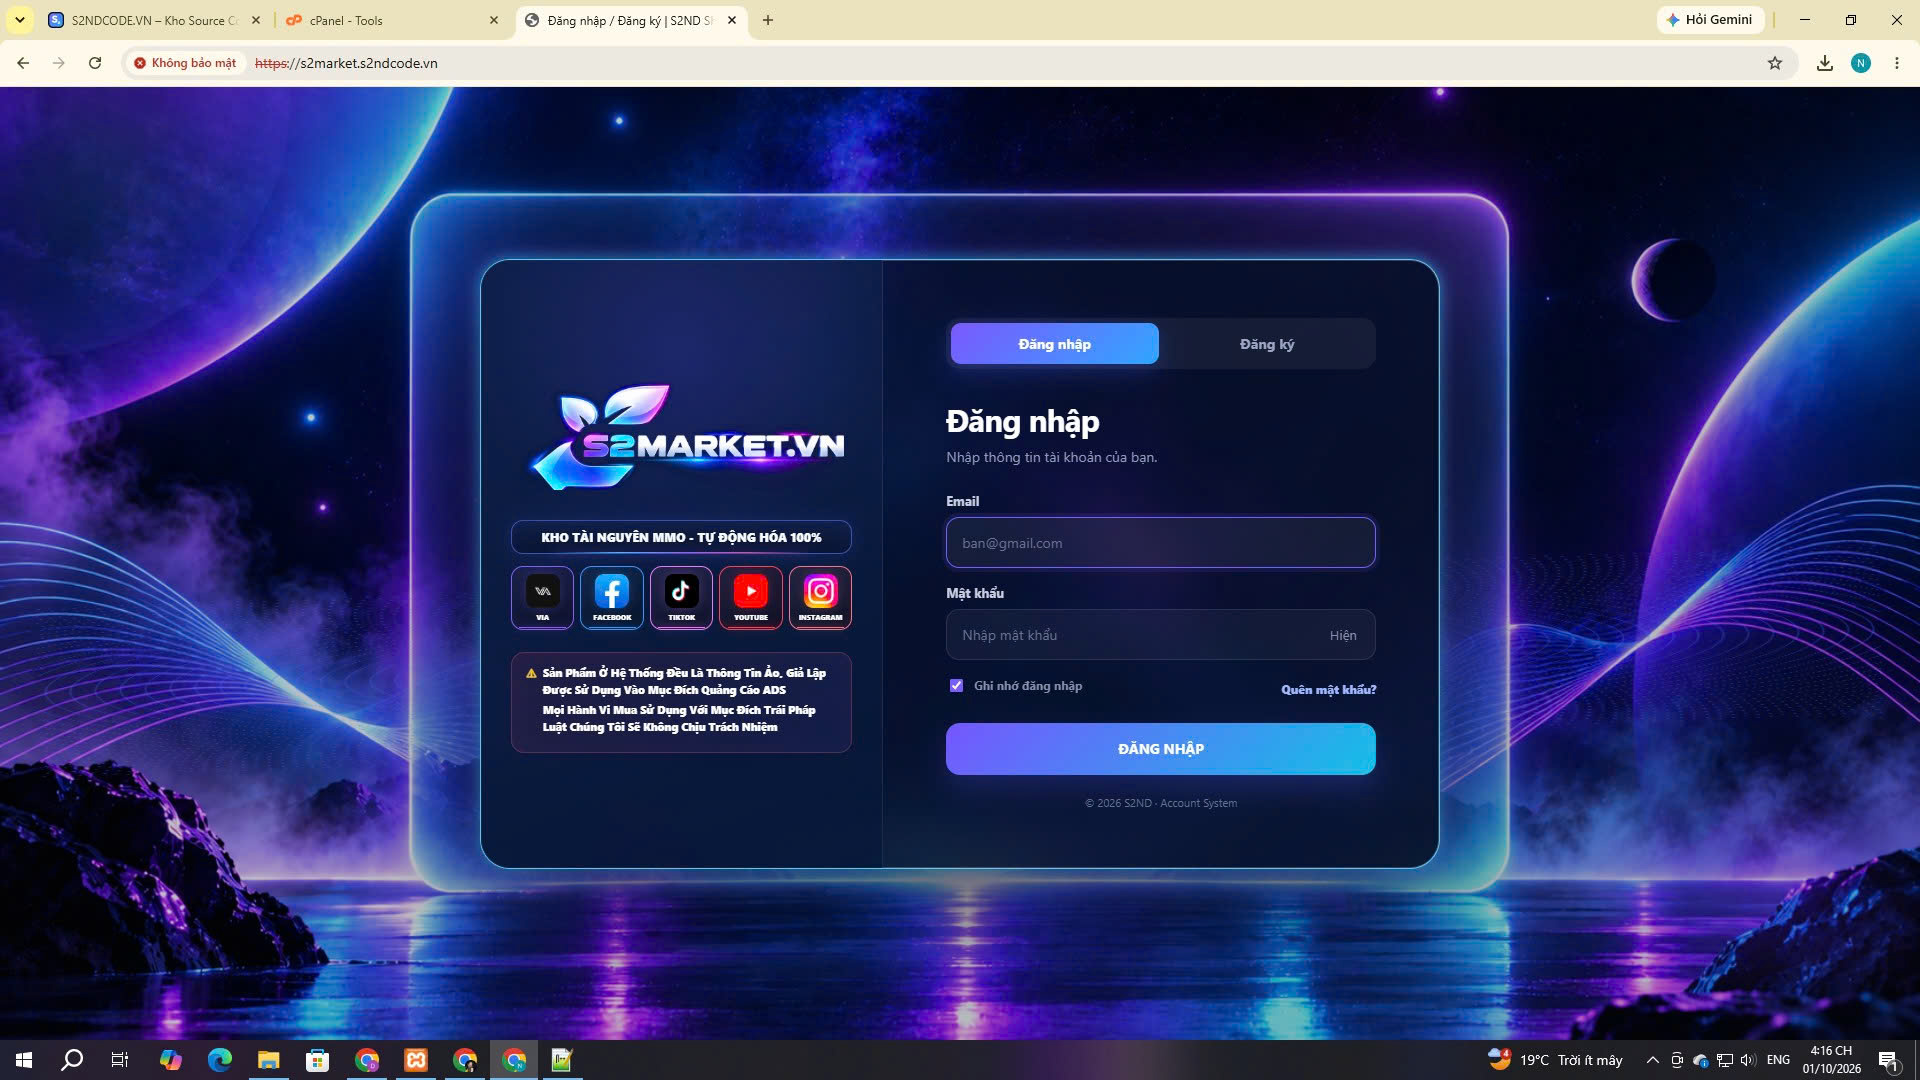Open the Facebook category icon
Screen dimensions: 1920x1080
tap(612, 597)
